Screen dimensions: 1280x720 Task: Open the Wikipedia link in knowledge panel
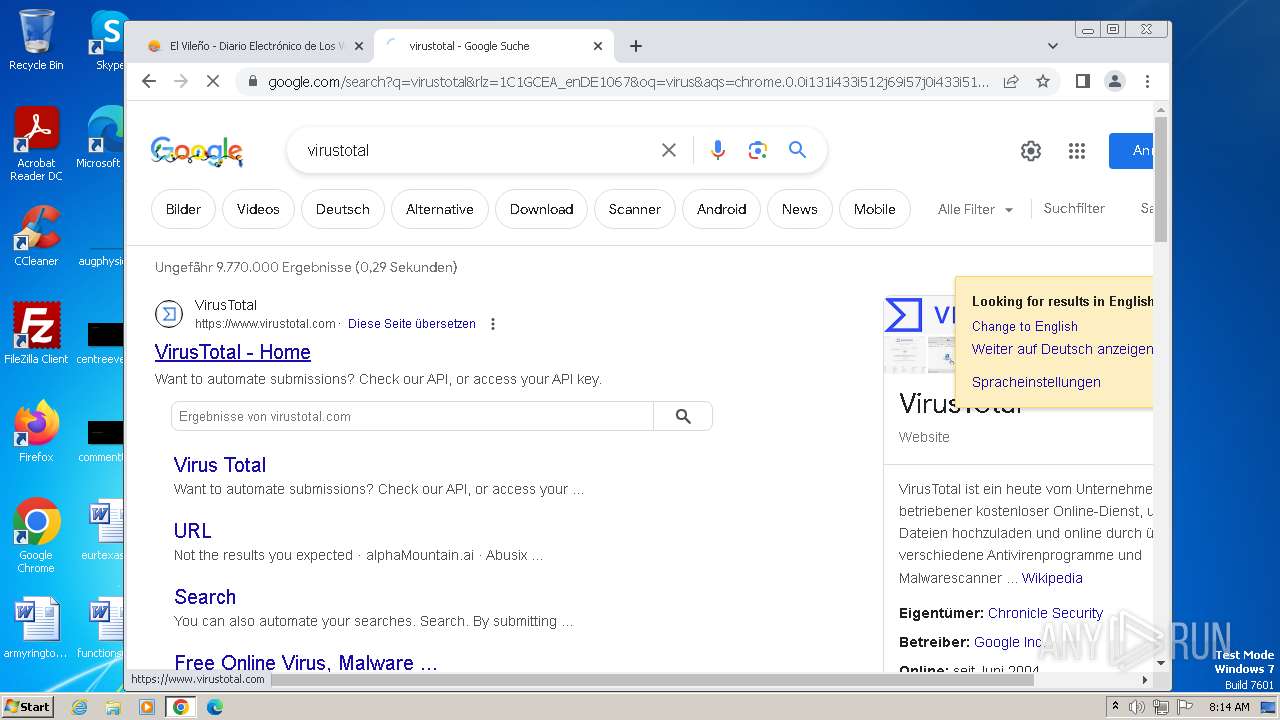(x=1052, y=578)
